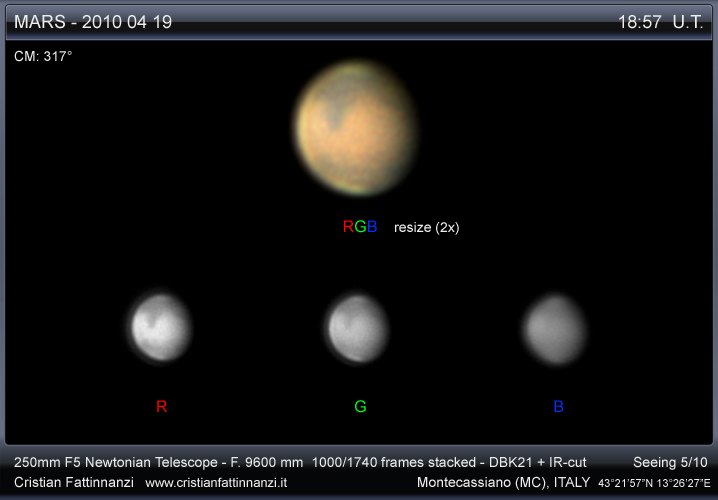Open the www.cristianfattinnanzi.it website link
718x500 pixels.
click(x=216, y=483)
